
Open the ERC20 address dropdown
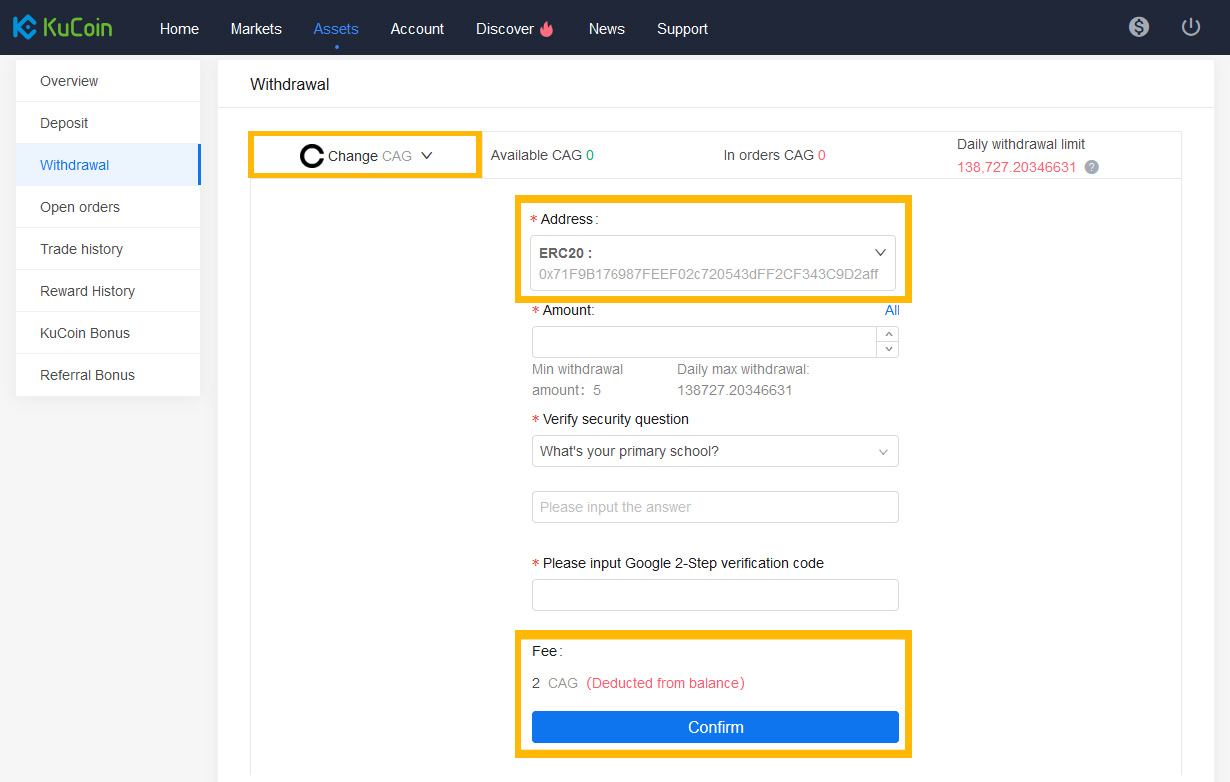[714, 263]
